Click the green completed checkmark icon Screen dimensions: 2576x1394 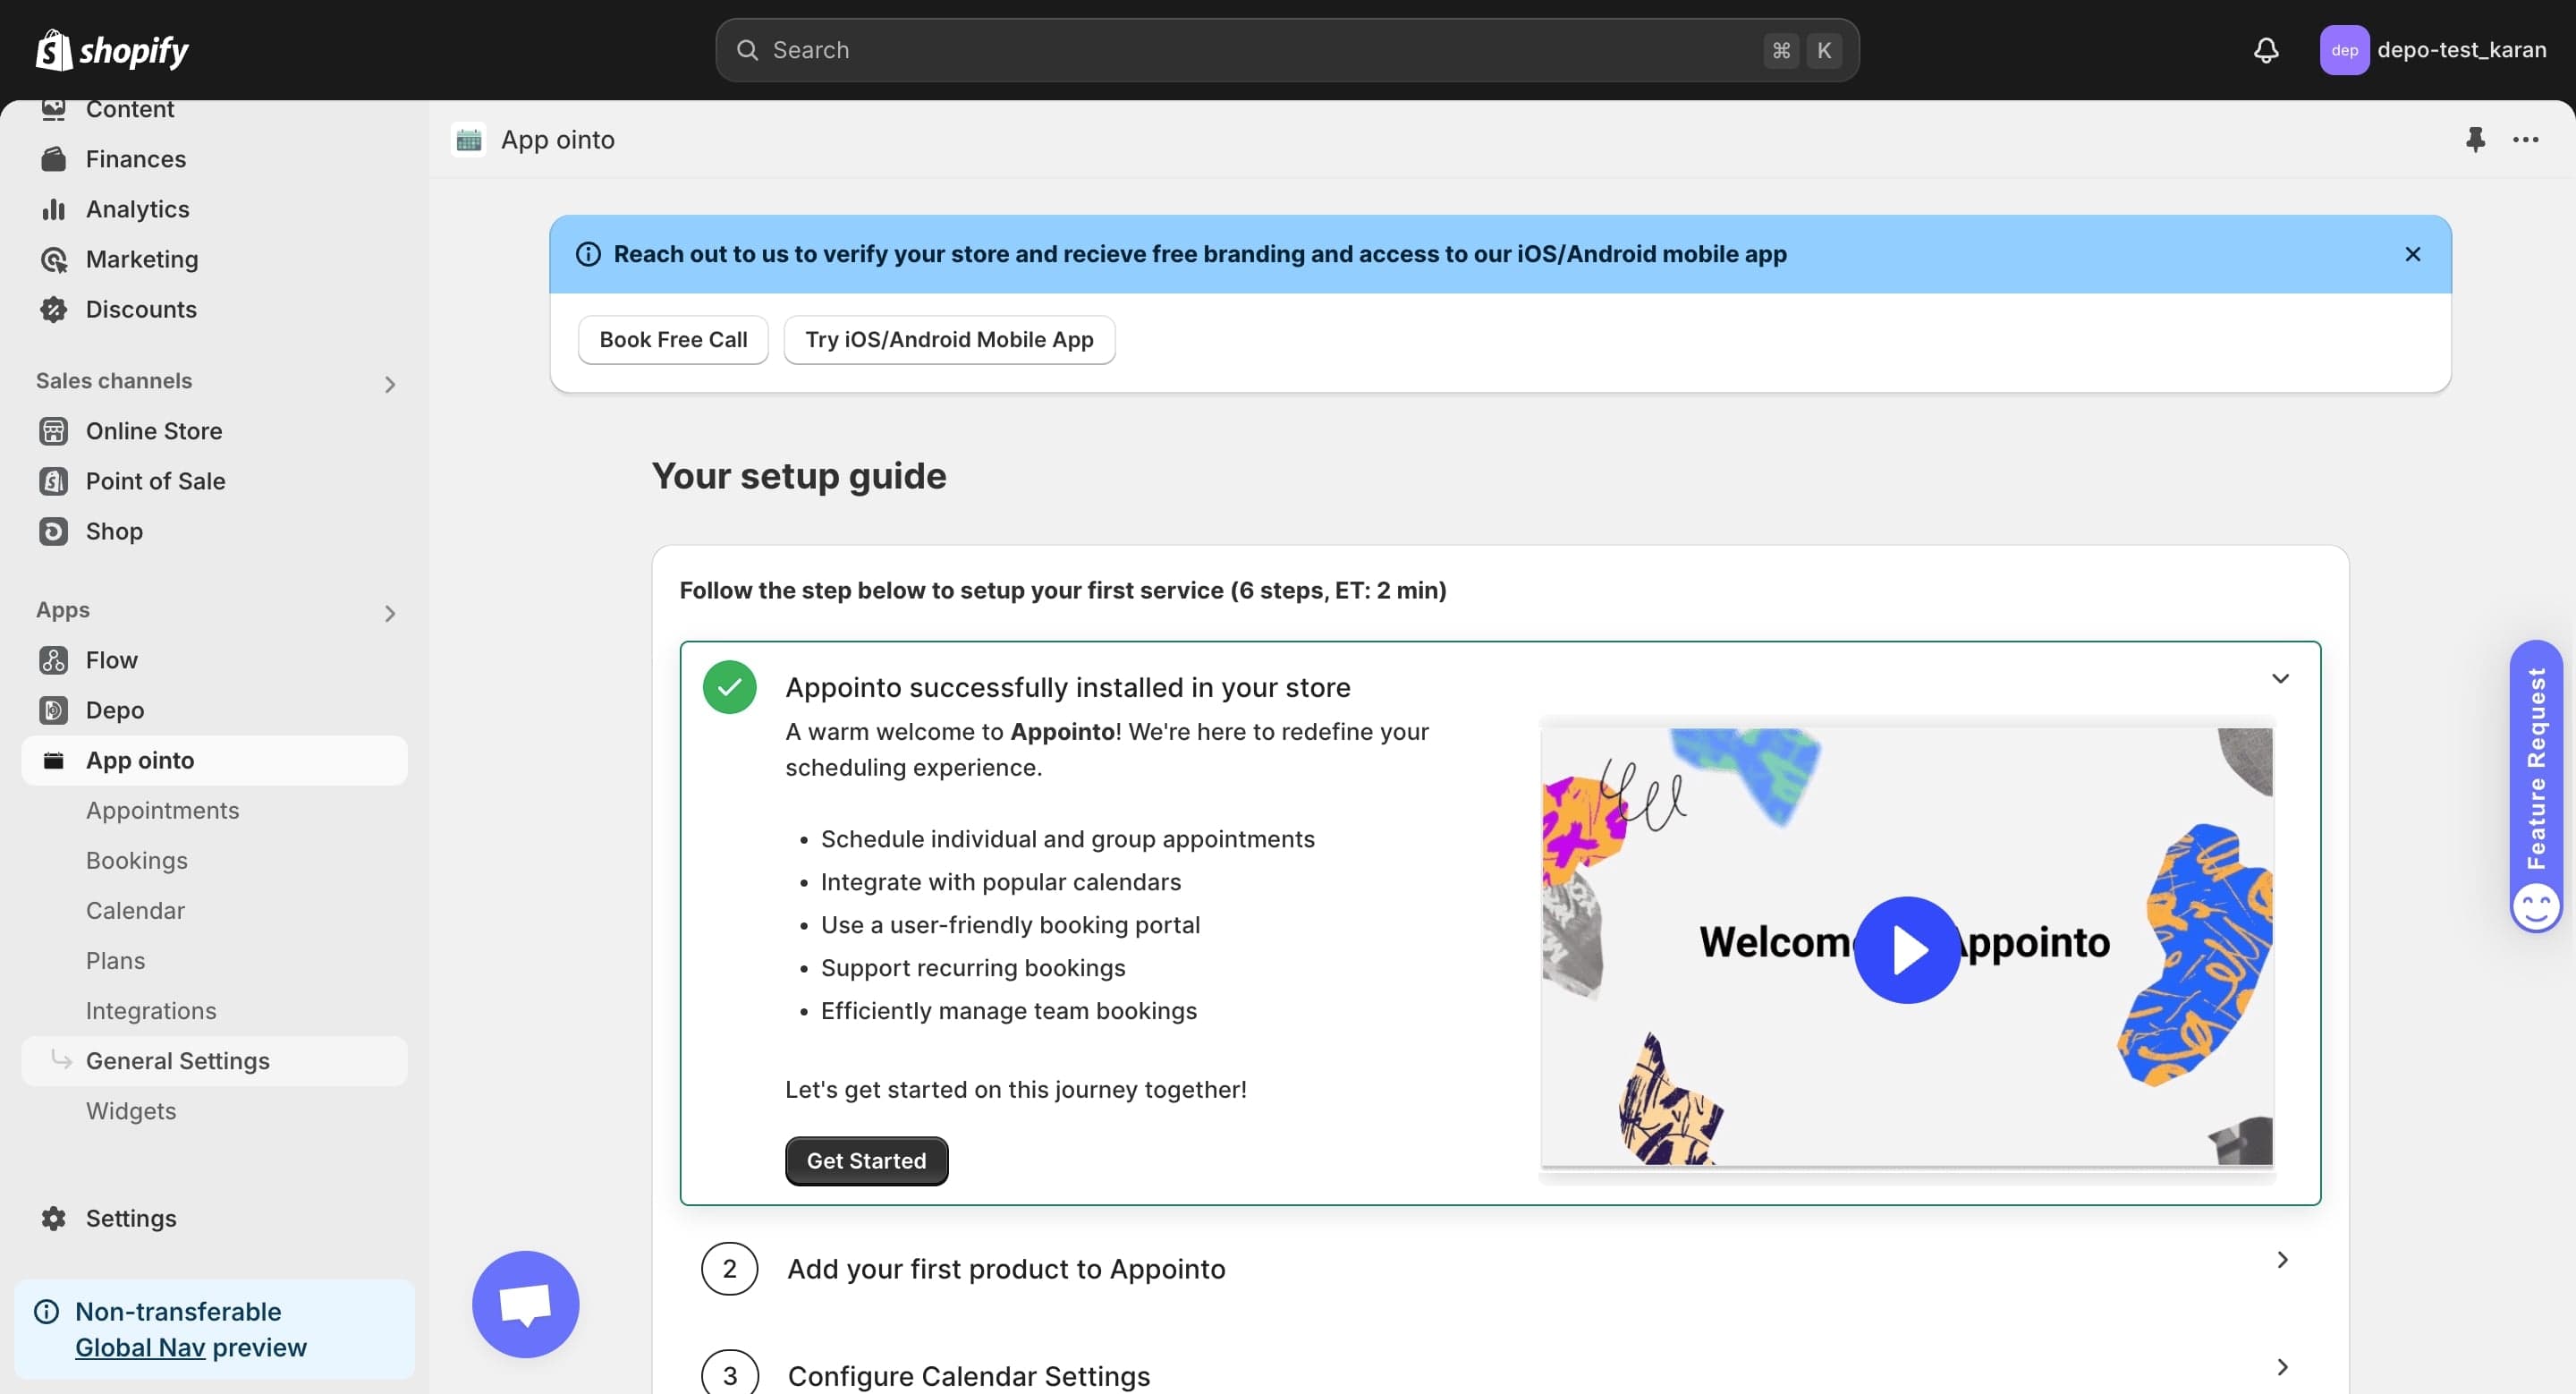730,687
